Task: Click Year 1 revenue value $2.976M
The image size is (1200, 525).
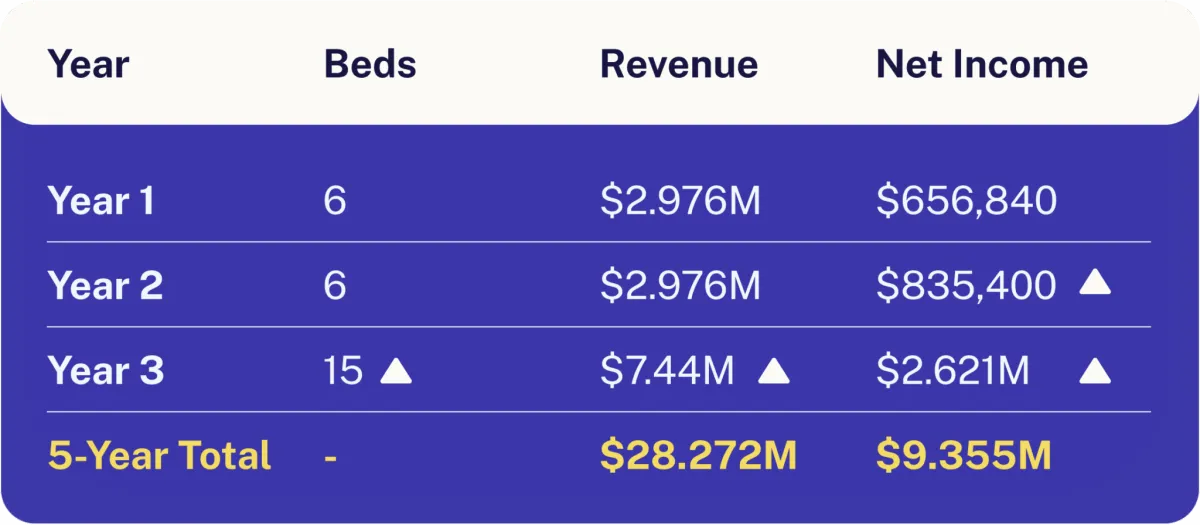Action: (680, 201)
